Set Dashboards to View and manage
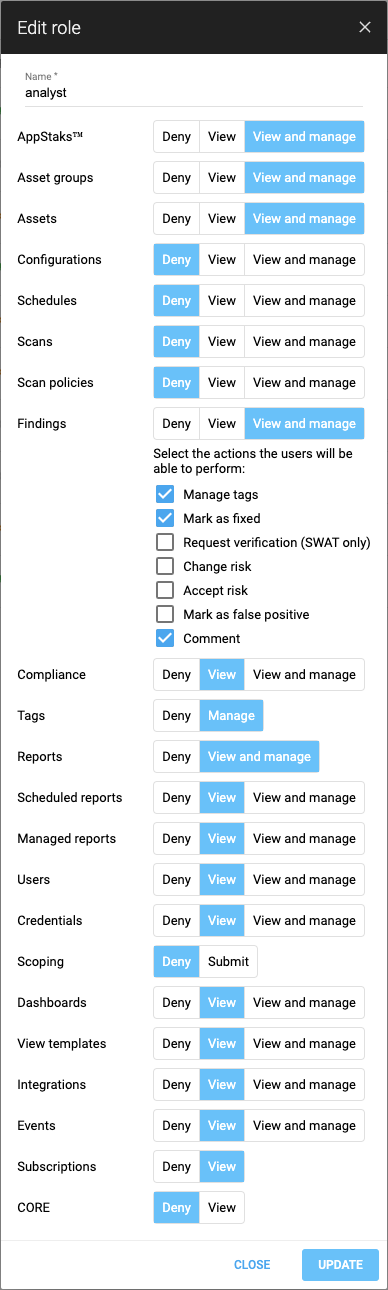388x1290 pixels. point(304,1002)
